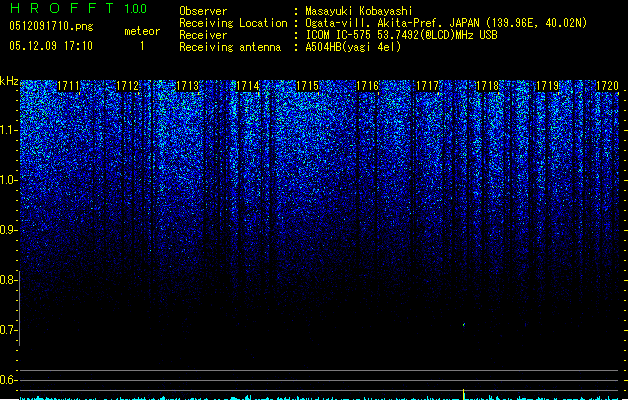Click the 0.6 kHz axis label
Image resolution: width=629 pixels, height=400 pixels.
8,380
